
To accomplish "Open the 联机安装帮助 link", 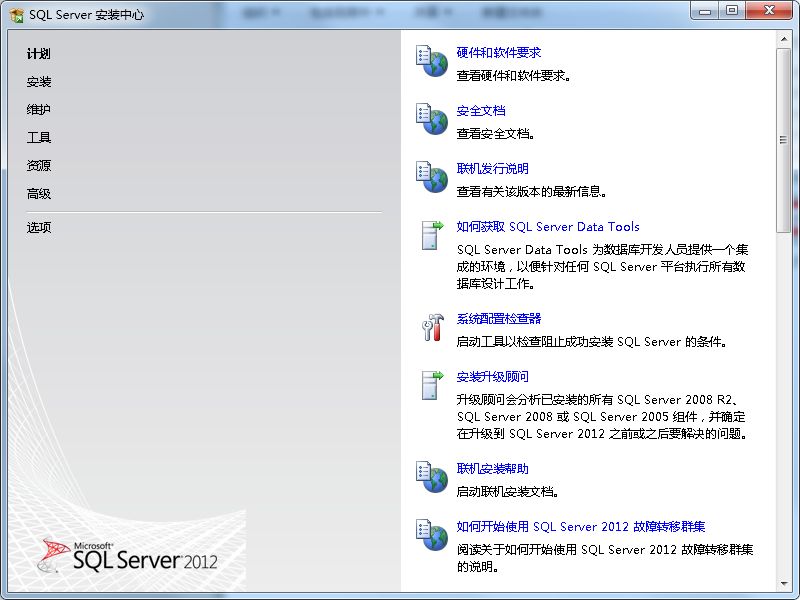I will point(492,469).
